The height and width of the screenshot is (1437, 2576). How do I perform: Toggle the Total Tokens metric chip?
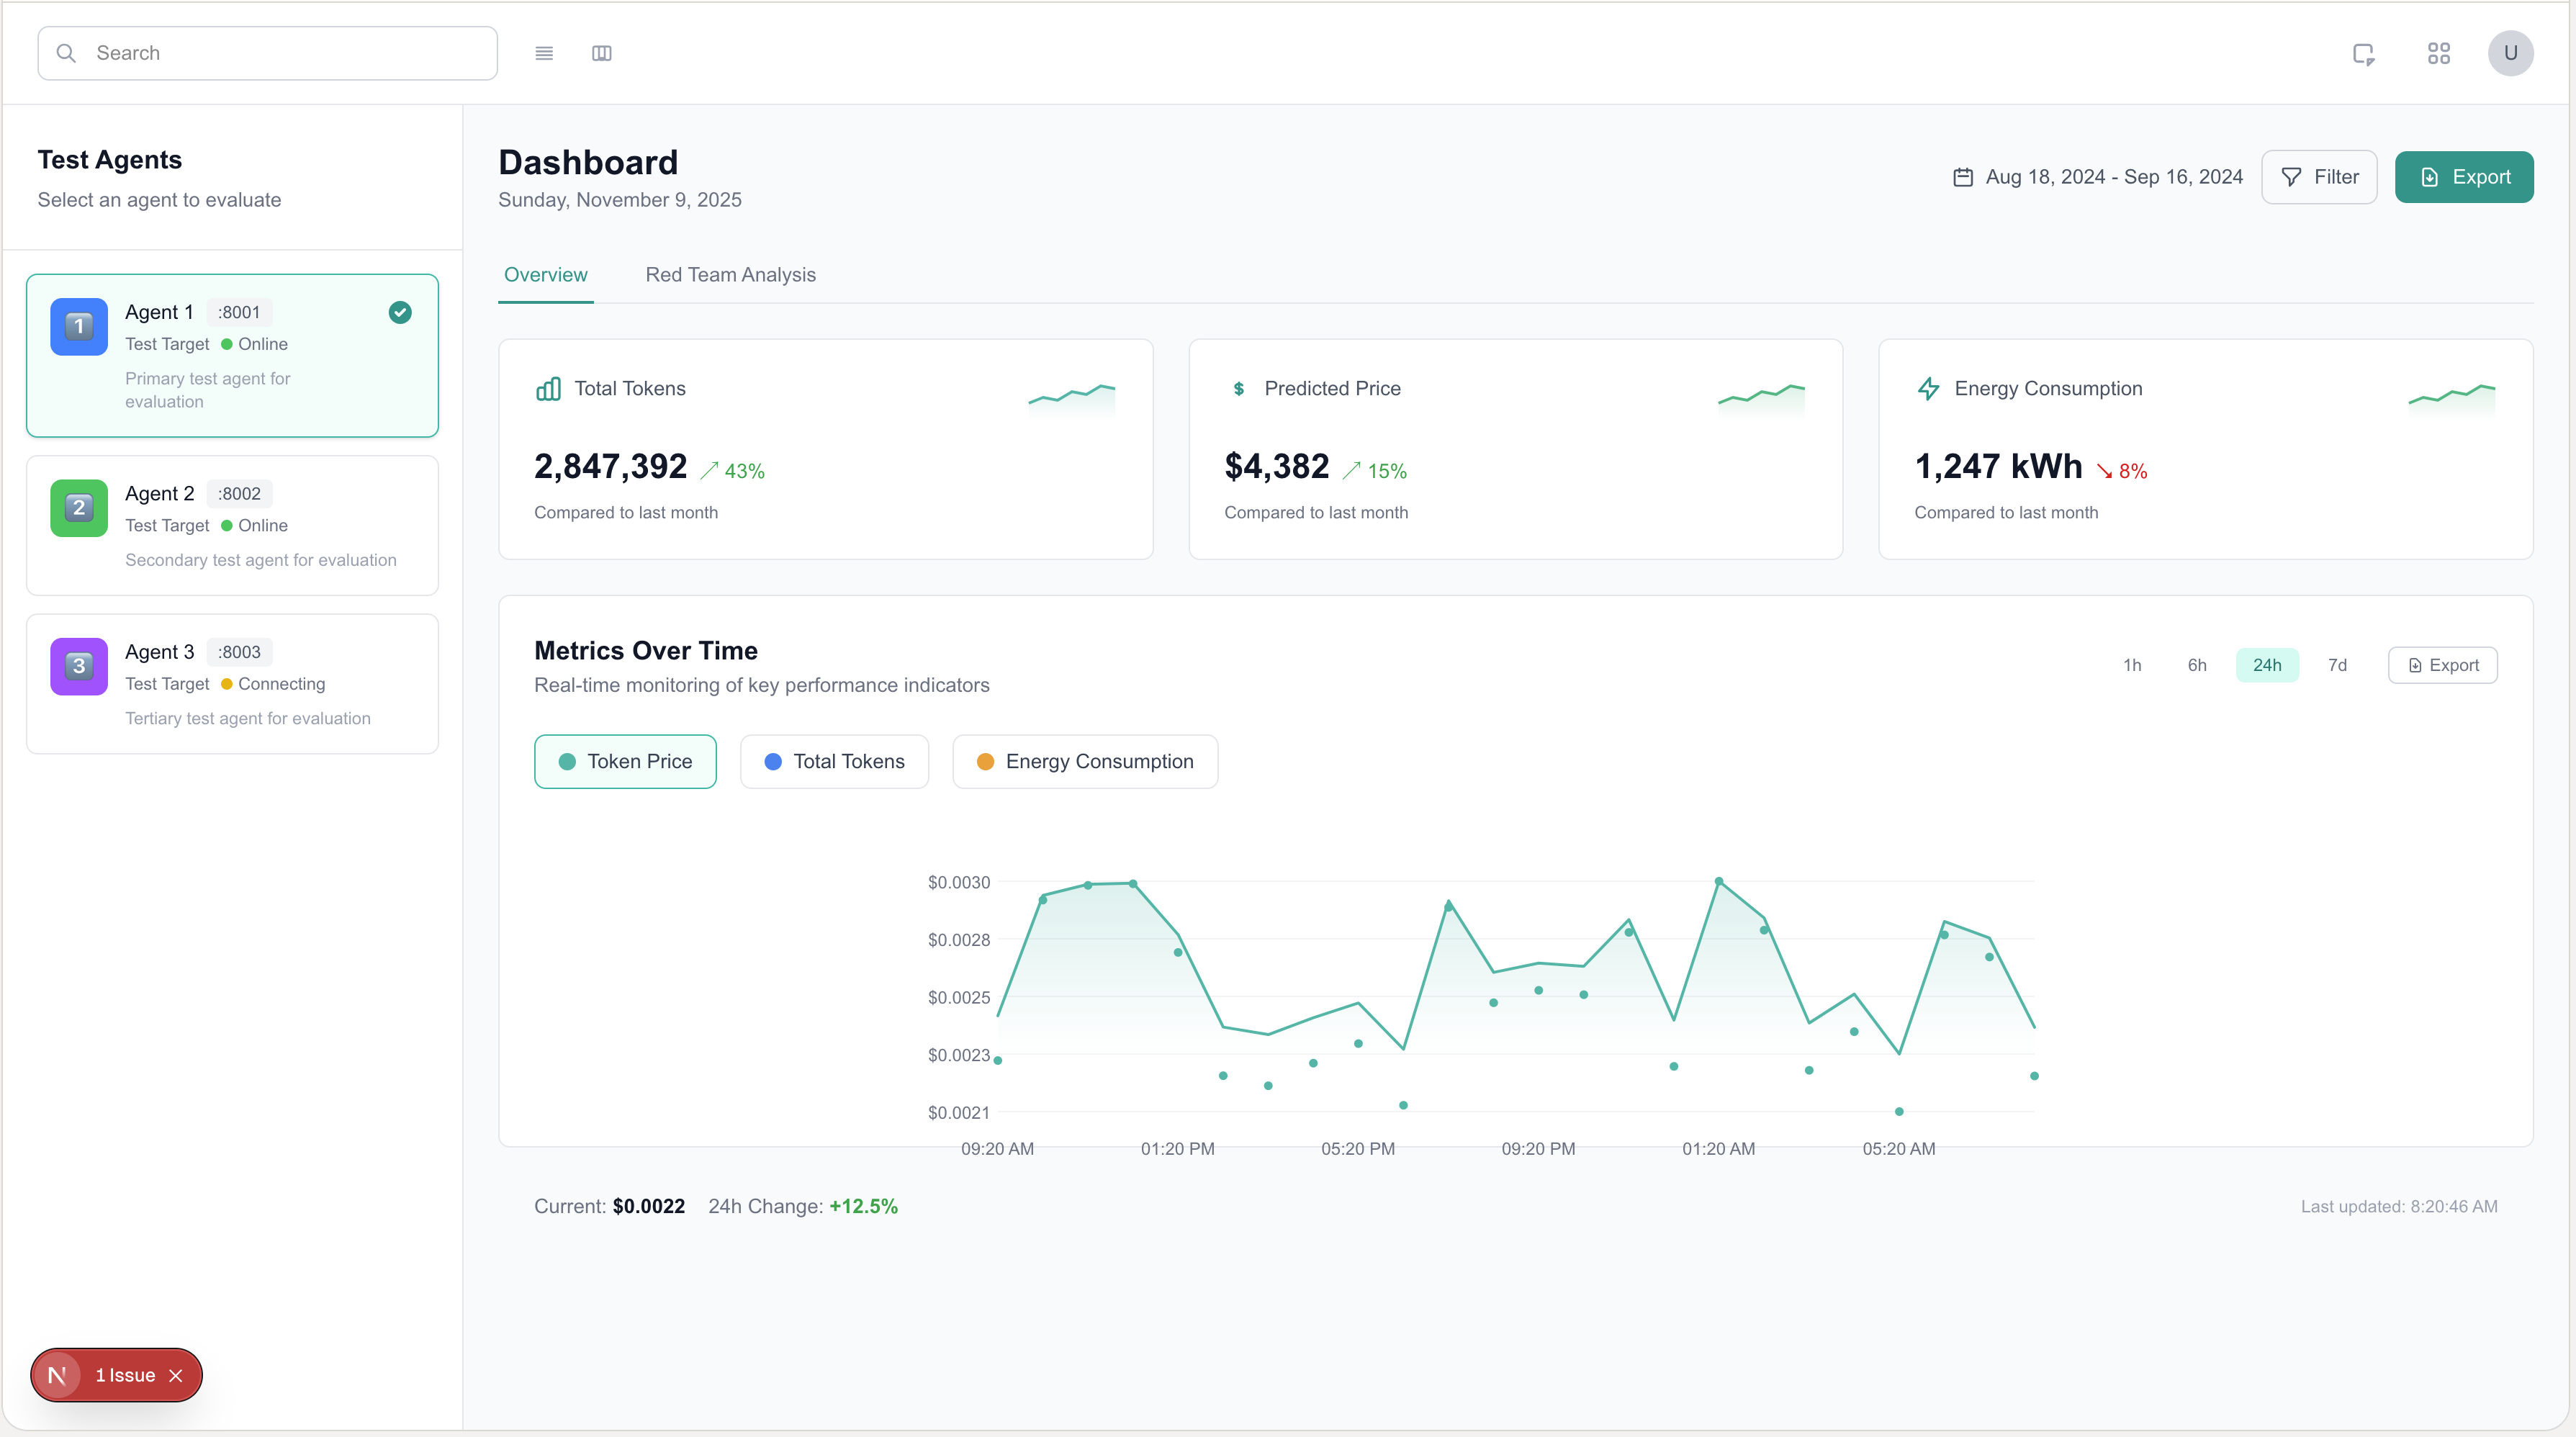click(834, 761)
